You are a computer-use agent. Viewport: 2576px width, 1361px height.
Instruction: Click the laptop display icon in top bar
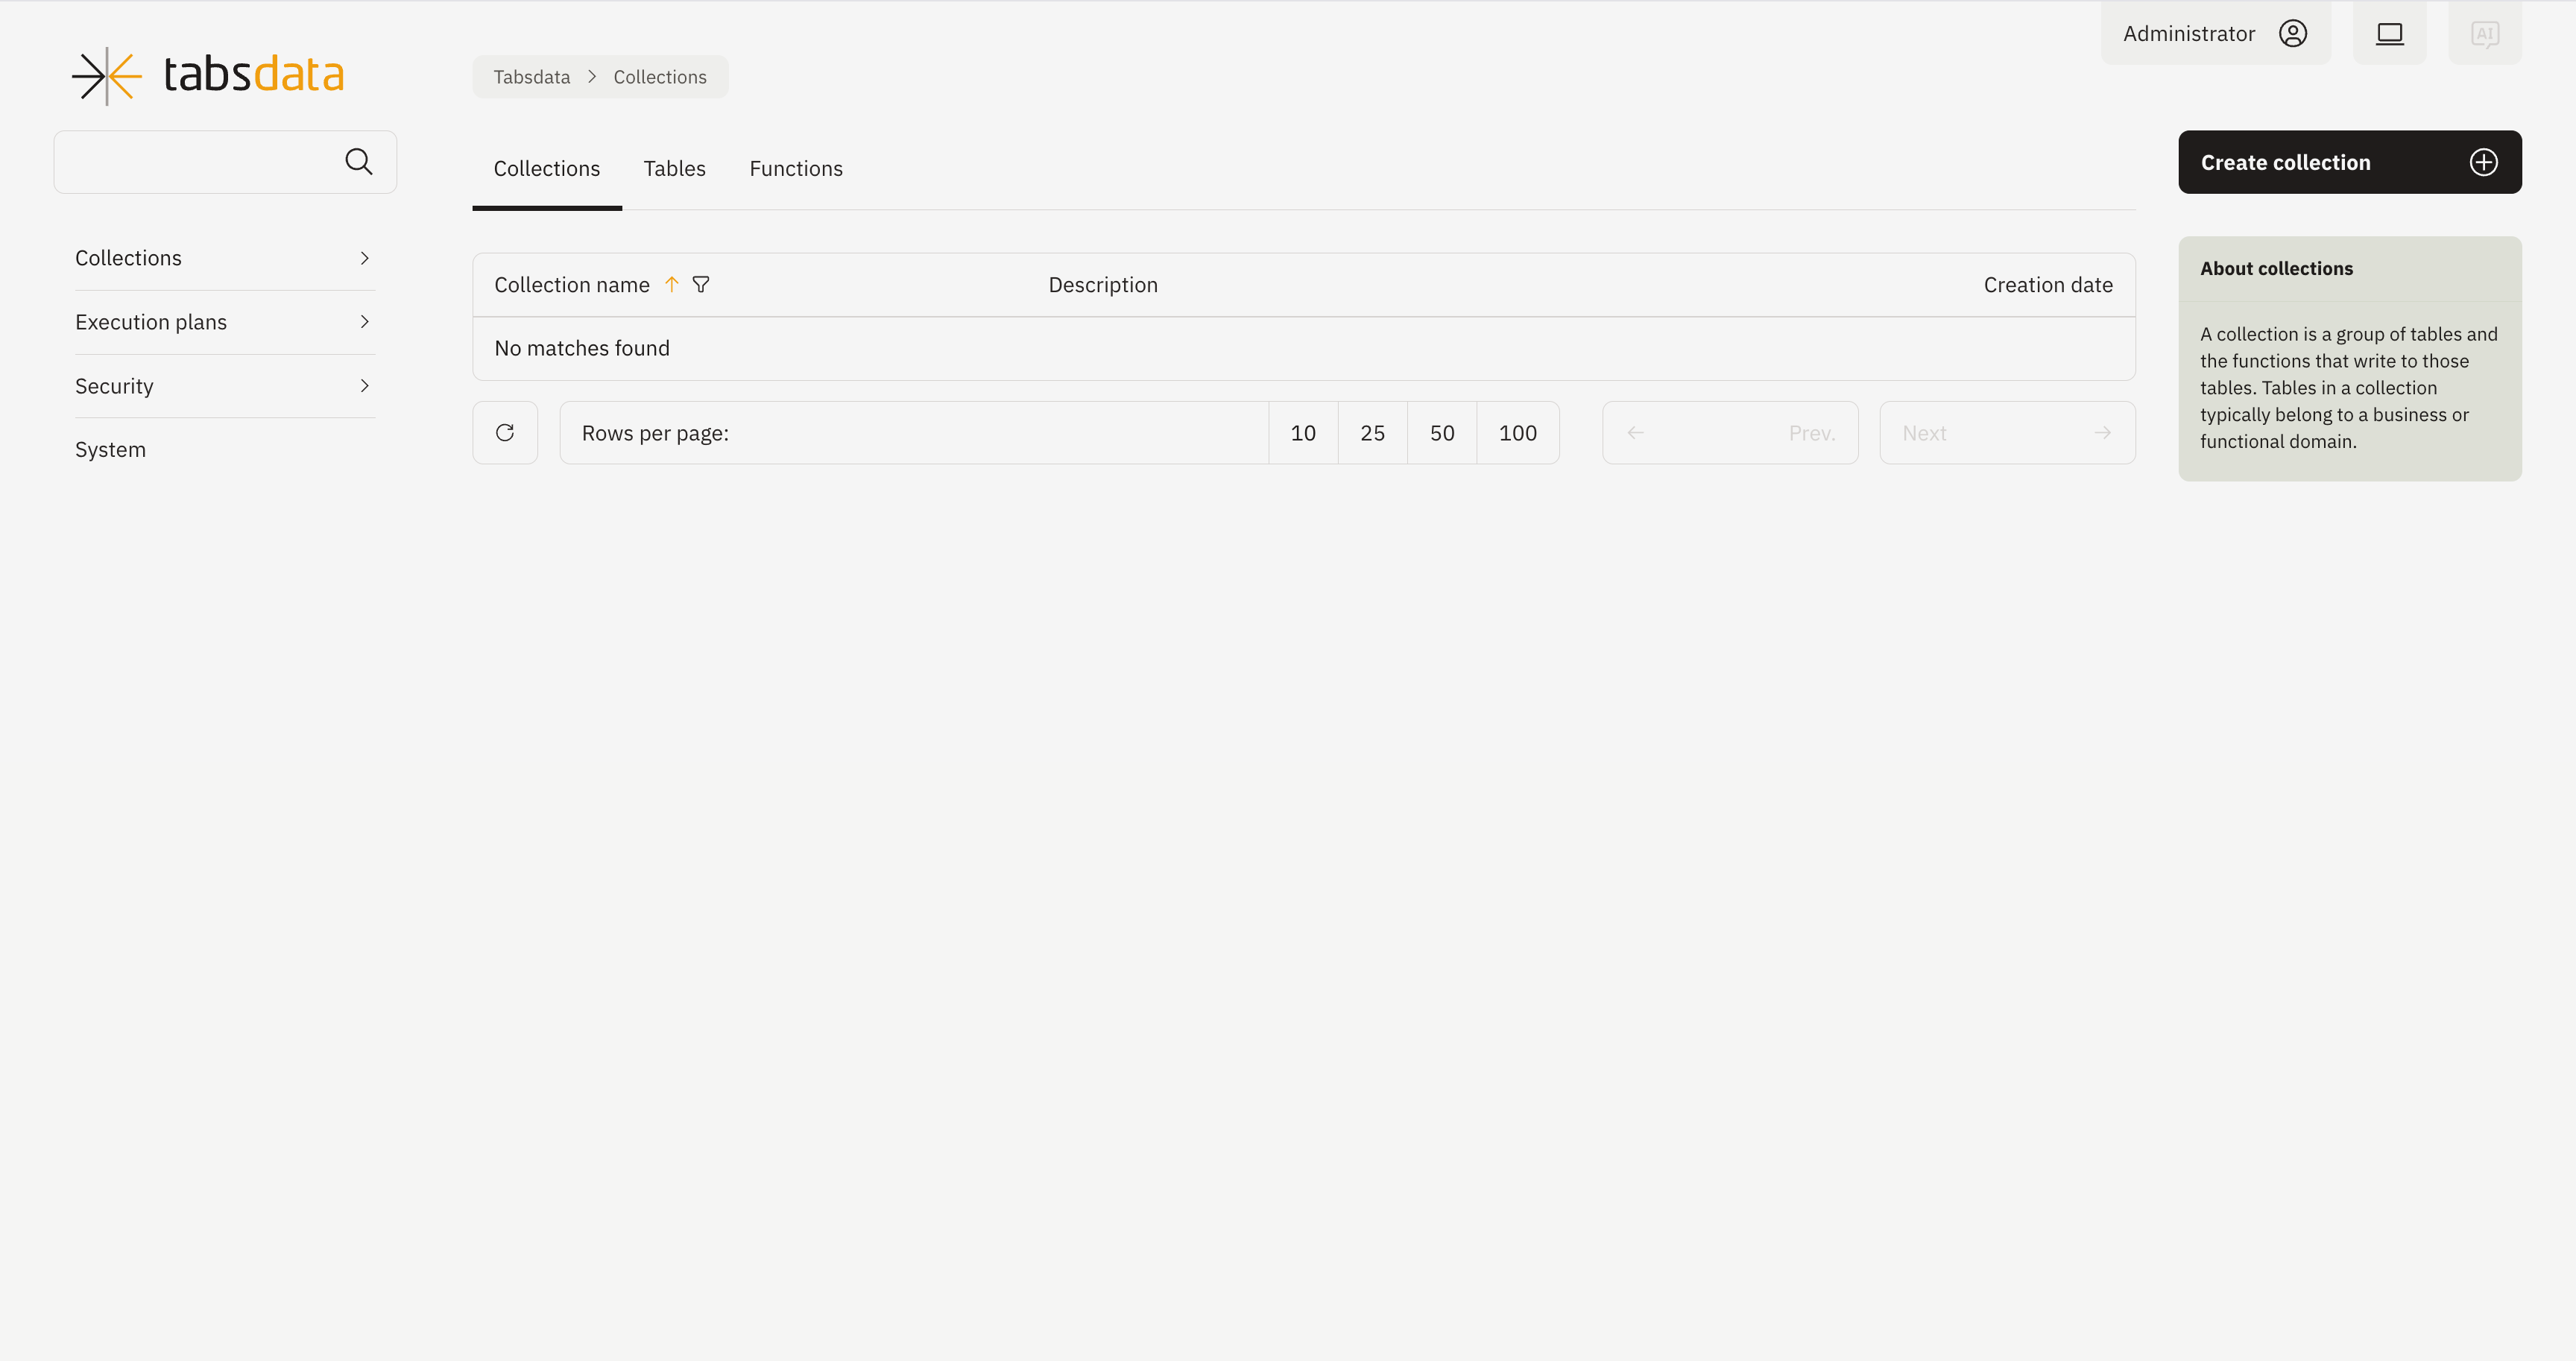pyautogui.click(x=2390, y=32)
